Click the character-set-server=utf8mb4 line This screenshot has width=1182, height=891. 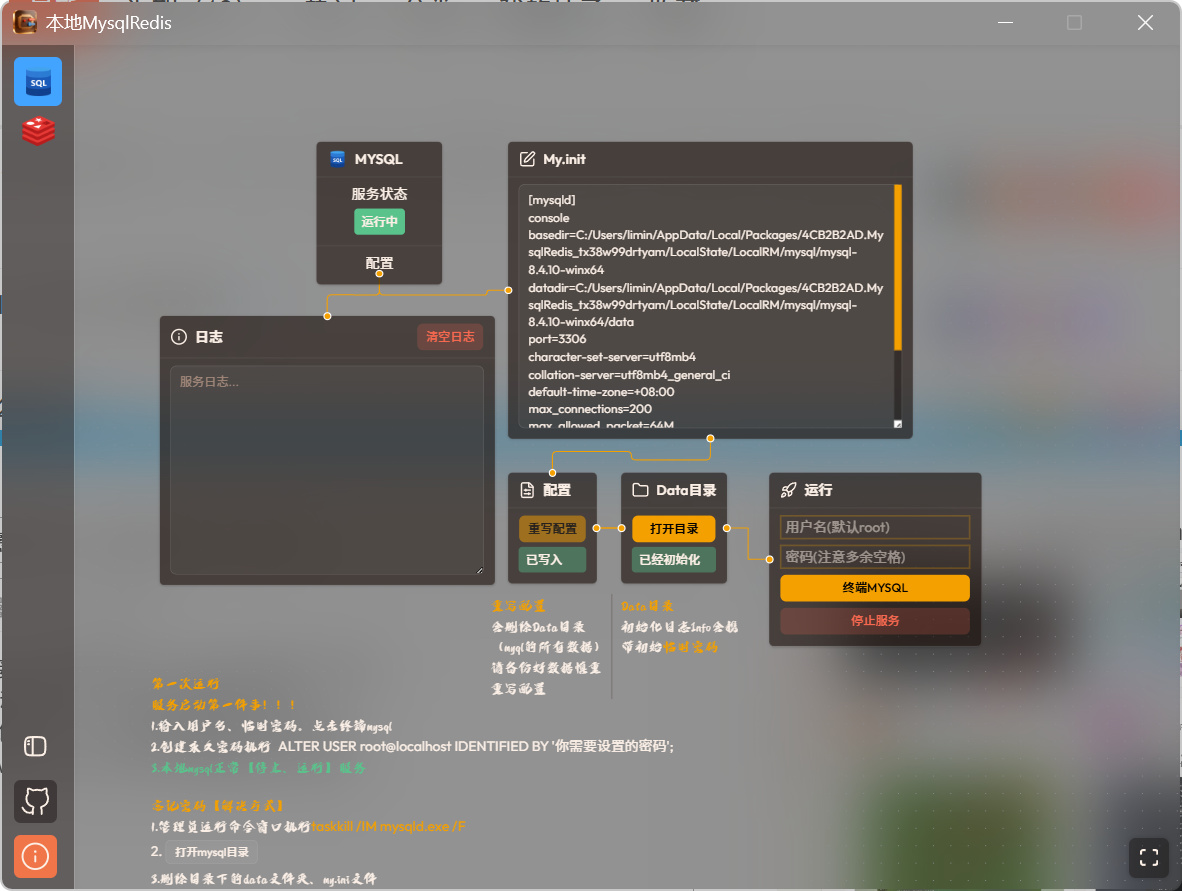point(612,357)
